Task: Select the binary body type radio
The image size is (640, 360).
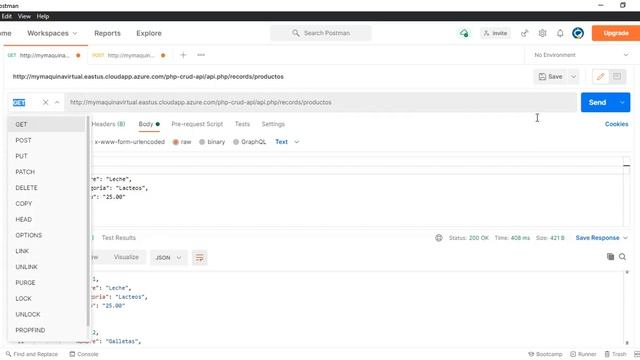Action: click(x=202, y=142)
